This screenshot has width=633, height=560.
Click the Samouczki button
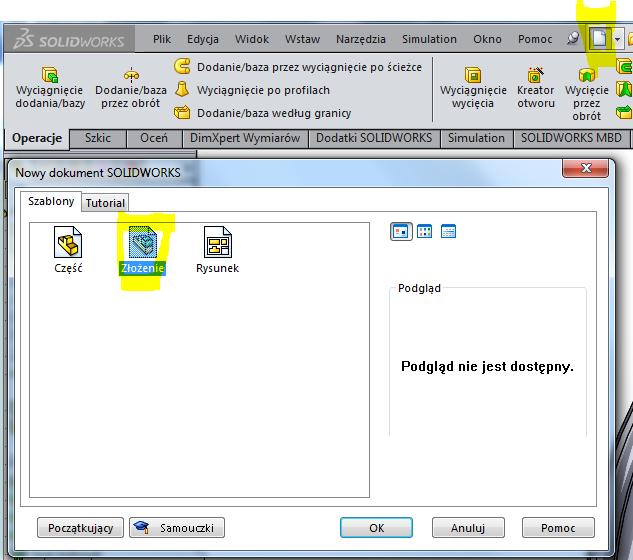pos(177,528)
